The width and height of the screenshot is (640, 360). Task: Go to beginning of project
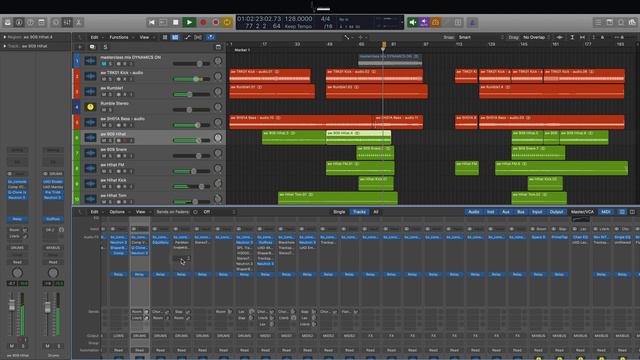click(151, 22)
